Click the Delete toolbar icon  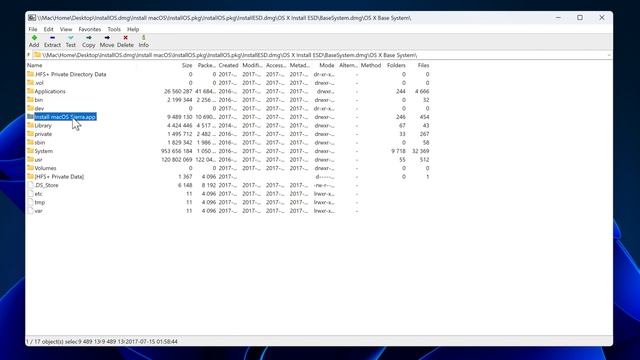click(x=125, y=38)
